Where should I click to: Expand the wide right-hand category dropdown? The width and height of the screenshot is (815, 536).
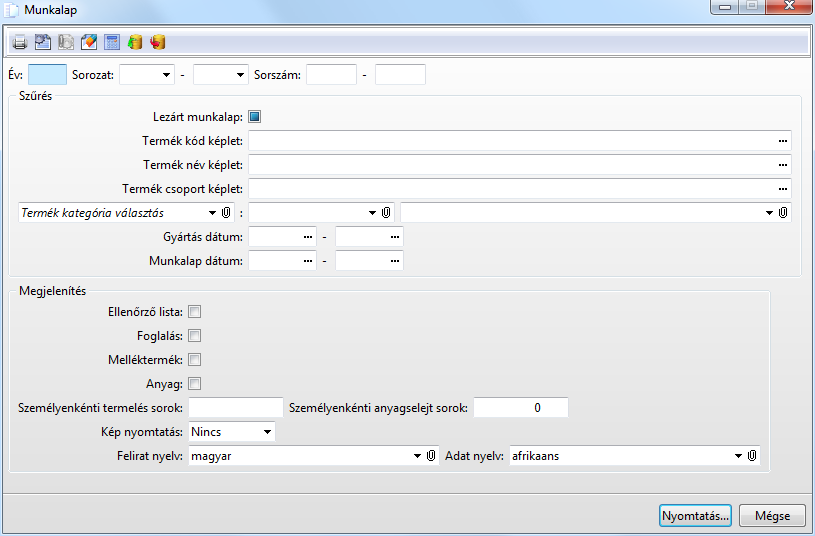[769, 213]
